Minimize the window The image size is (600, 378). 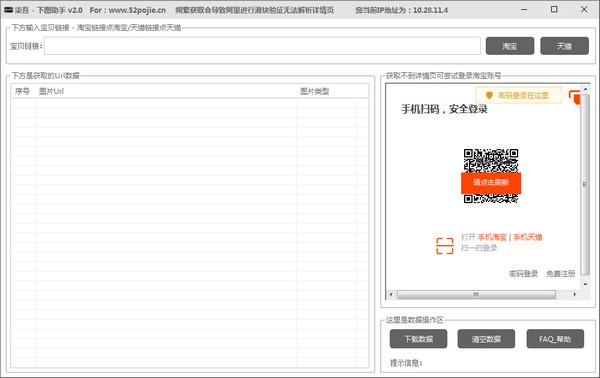[x=524, y=10]
